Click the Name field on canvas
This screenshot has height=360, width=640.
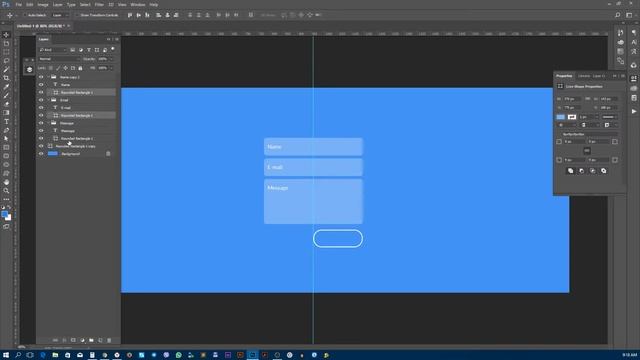click(313, 147)
